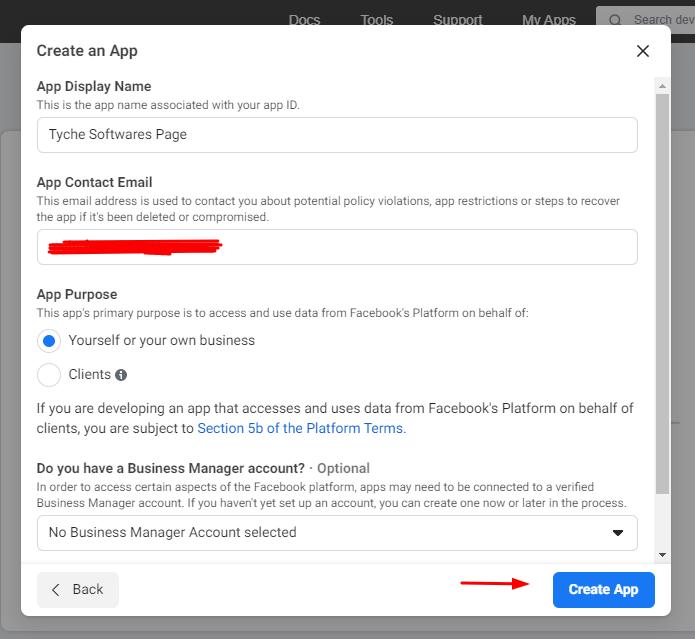The image size is (695, 639).
Task: Click the App Contact Email label
Action: [x=94, y=183]
